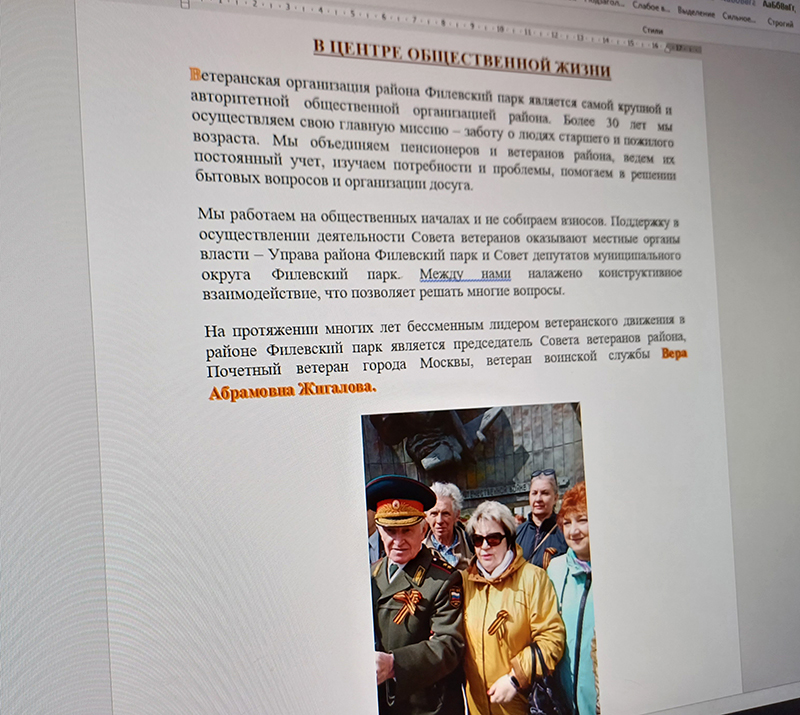Image resolution: width=800 pixels, height=715 pixels.
Task: Place cursor on the word "пенсионеров"
Action: pyautogui.click(x=440, y=149)
